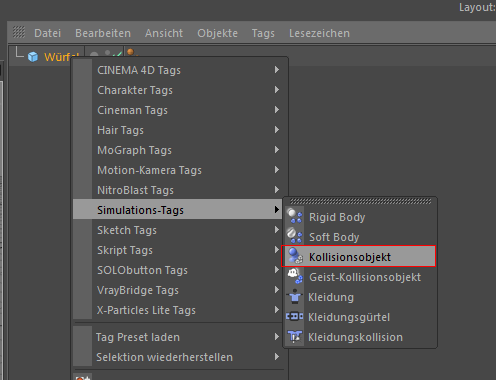Expand the CINEMA 4D Tags submenu
The height and width of the screenshot is (380, 496).
(178, 70)
